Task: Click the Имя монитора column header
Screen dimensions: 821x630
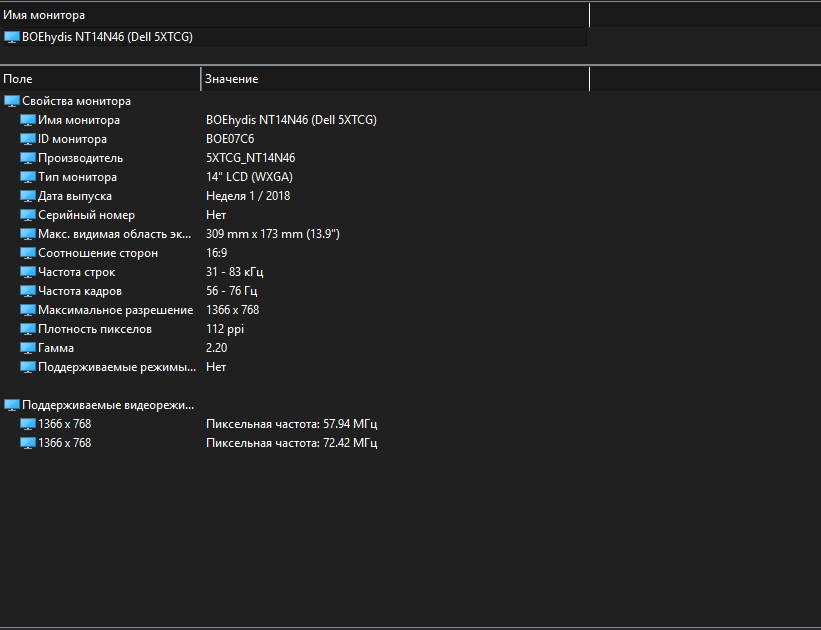Action: [294, 15]
